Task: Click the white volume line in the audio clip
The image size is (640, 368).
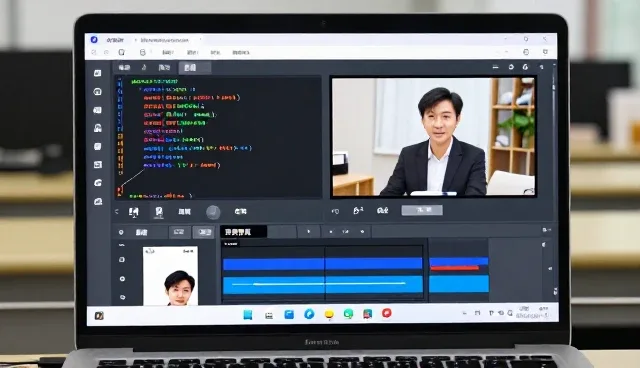Action: [319, 284]
